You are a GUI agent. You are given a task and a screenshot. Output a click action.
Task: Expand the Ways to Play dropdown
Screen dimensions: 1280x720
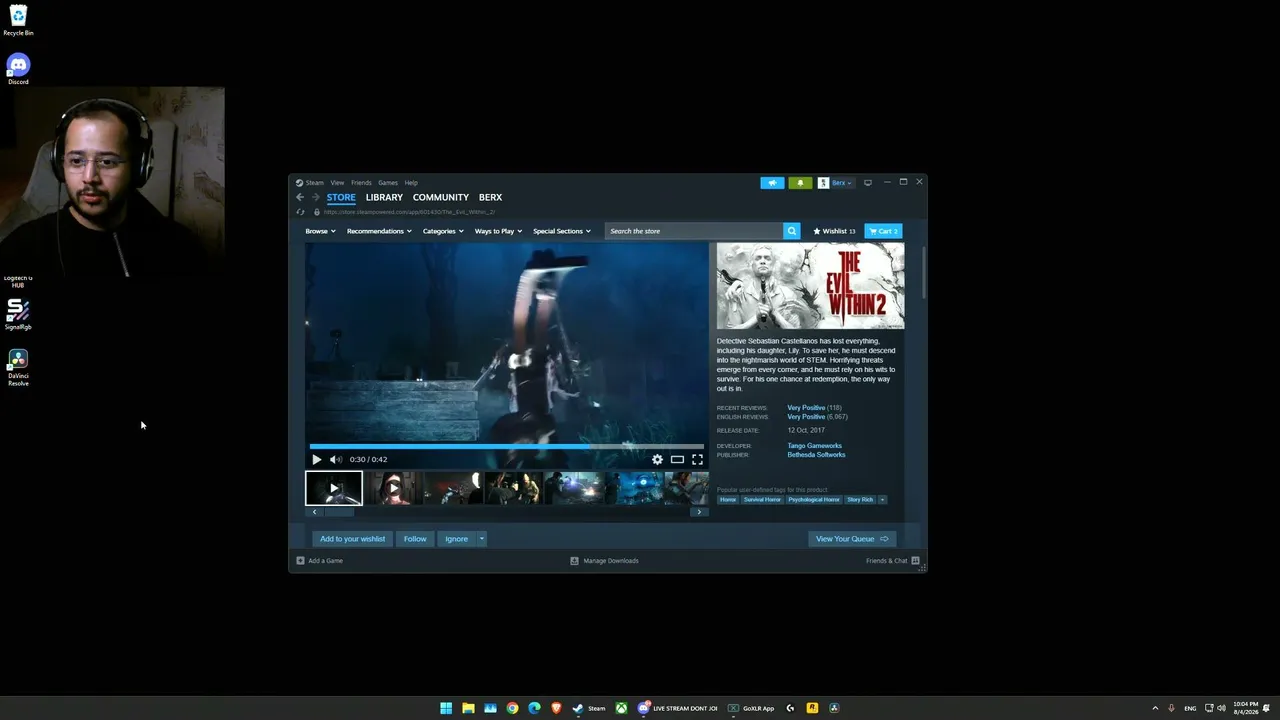click(x=498, y=231)
